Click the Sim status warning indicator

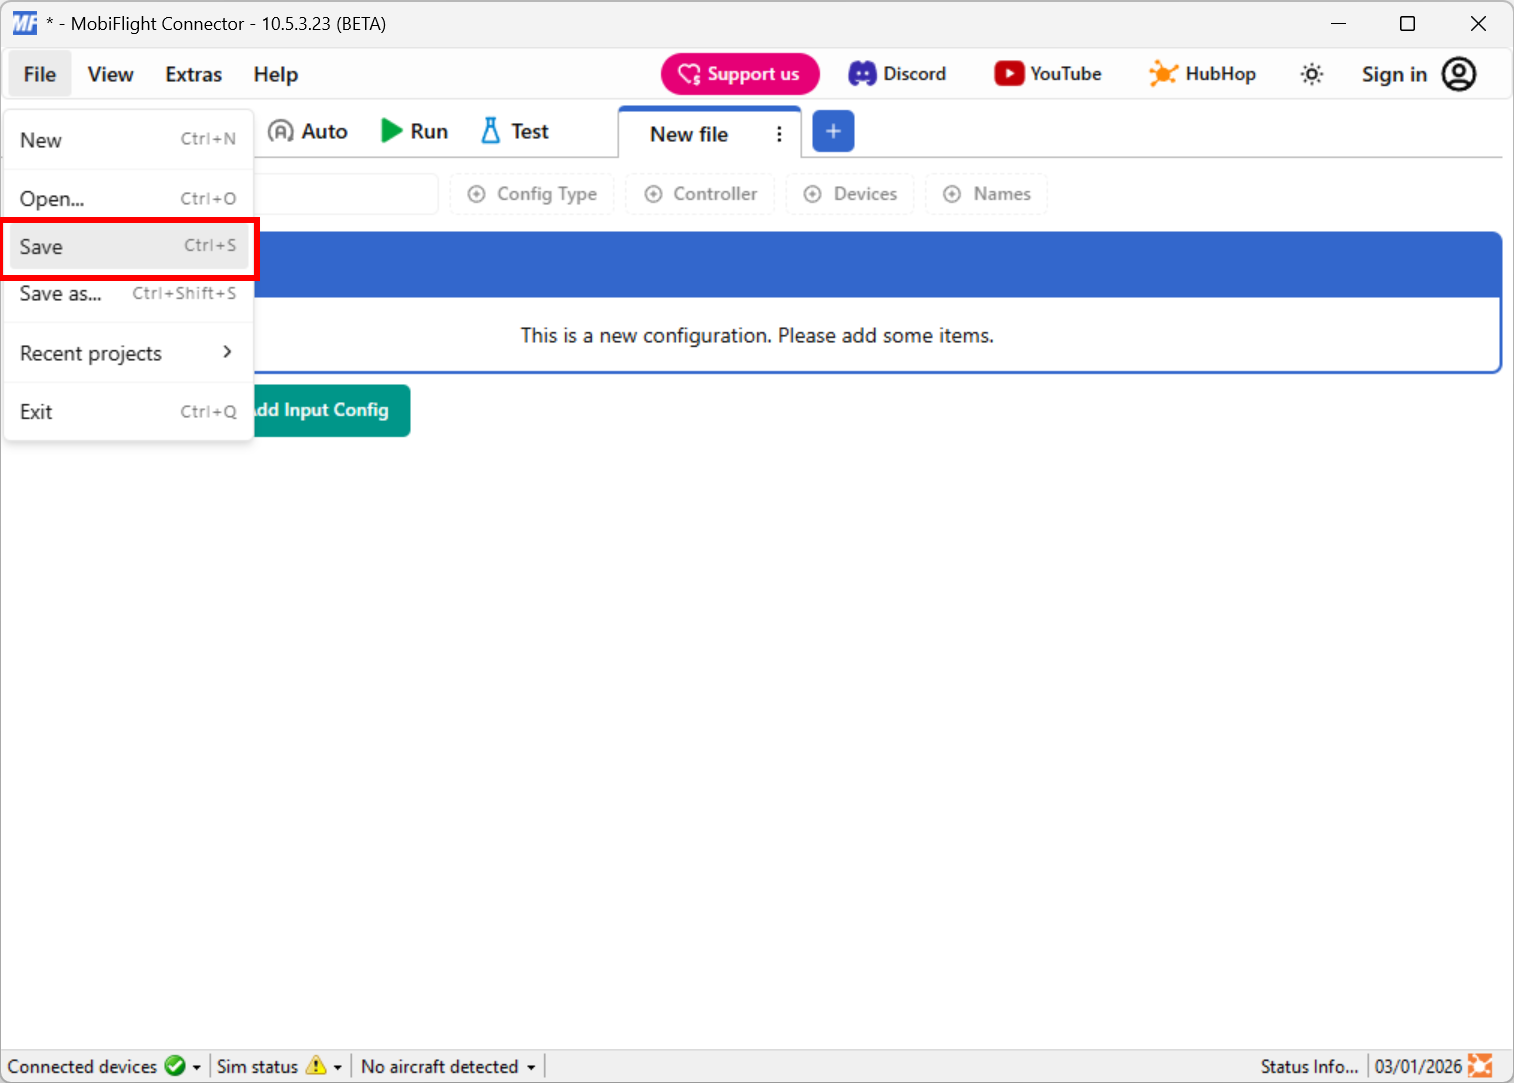coord(318,1066)
